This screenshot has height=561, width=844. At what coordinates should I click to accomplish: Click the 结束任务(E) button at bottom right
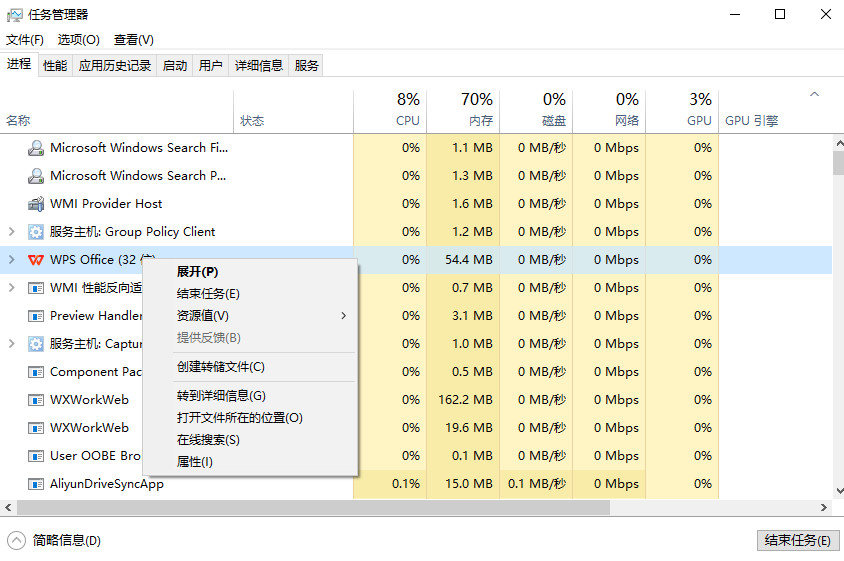798,541
